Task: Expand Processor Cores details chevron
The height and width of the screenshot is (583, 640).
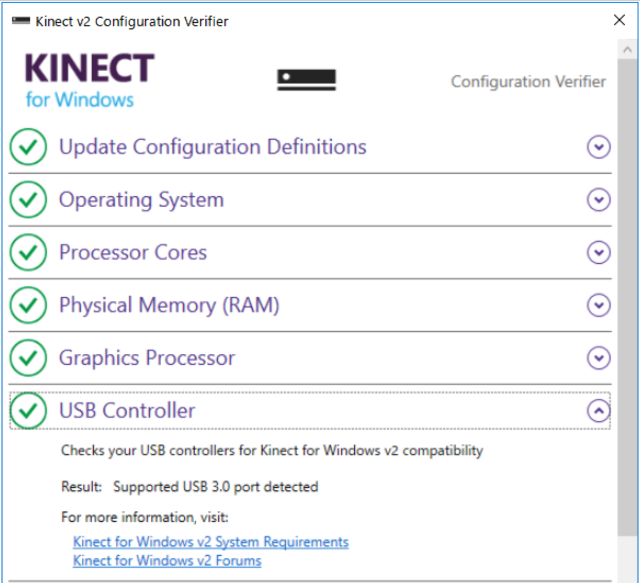Action: [599, 252]
